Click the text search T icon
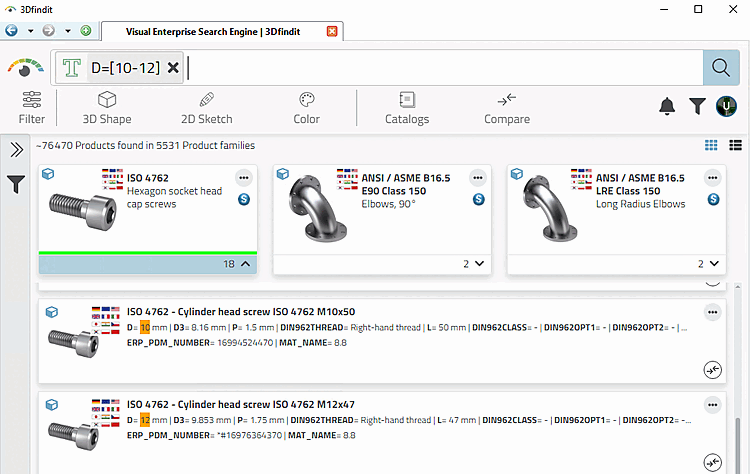This screenshot has height=474, width=750. click(x=72, y=68)
